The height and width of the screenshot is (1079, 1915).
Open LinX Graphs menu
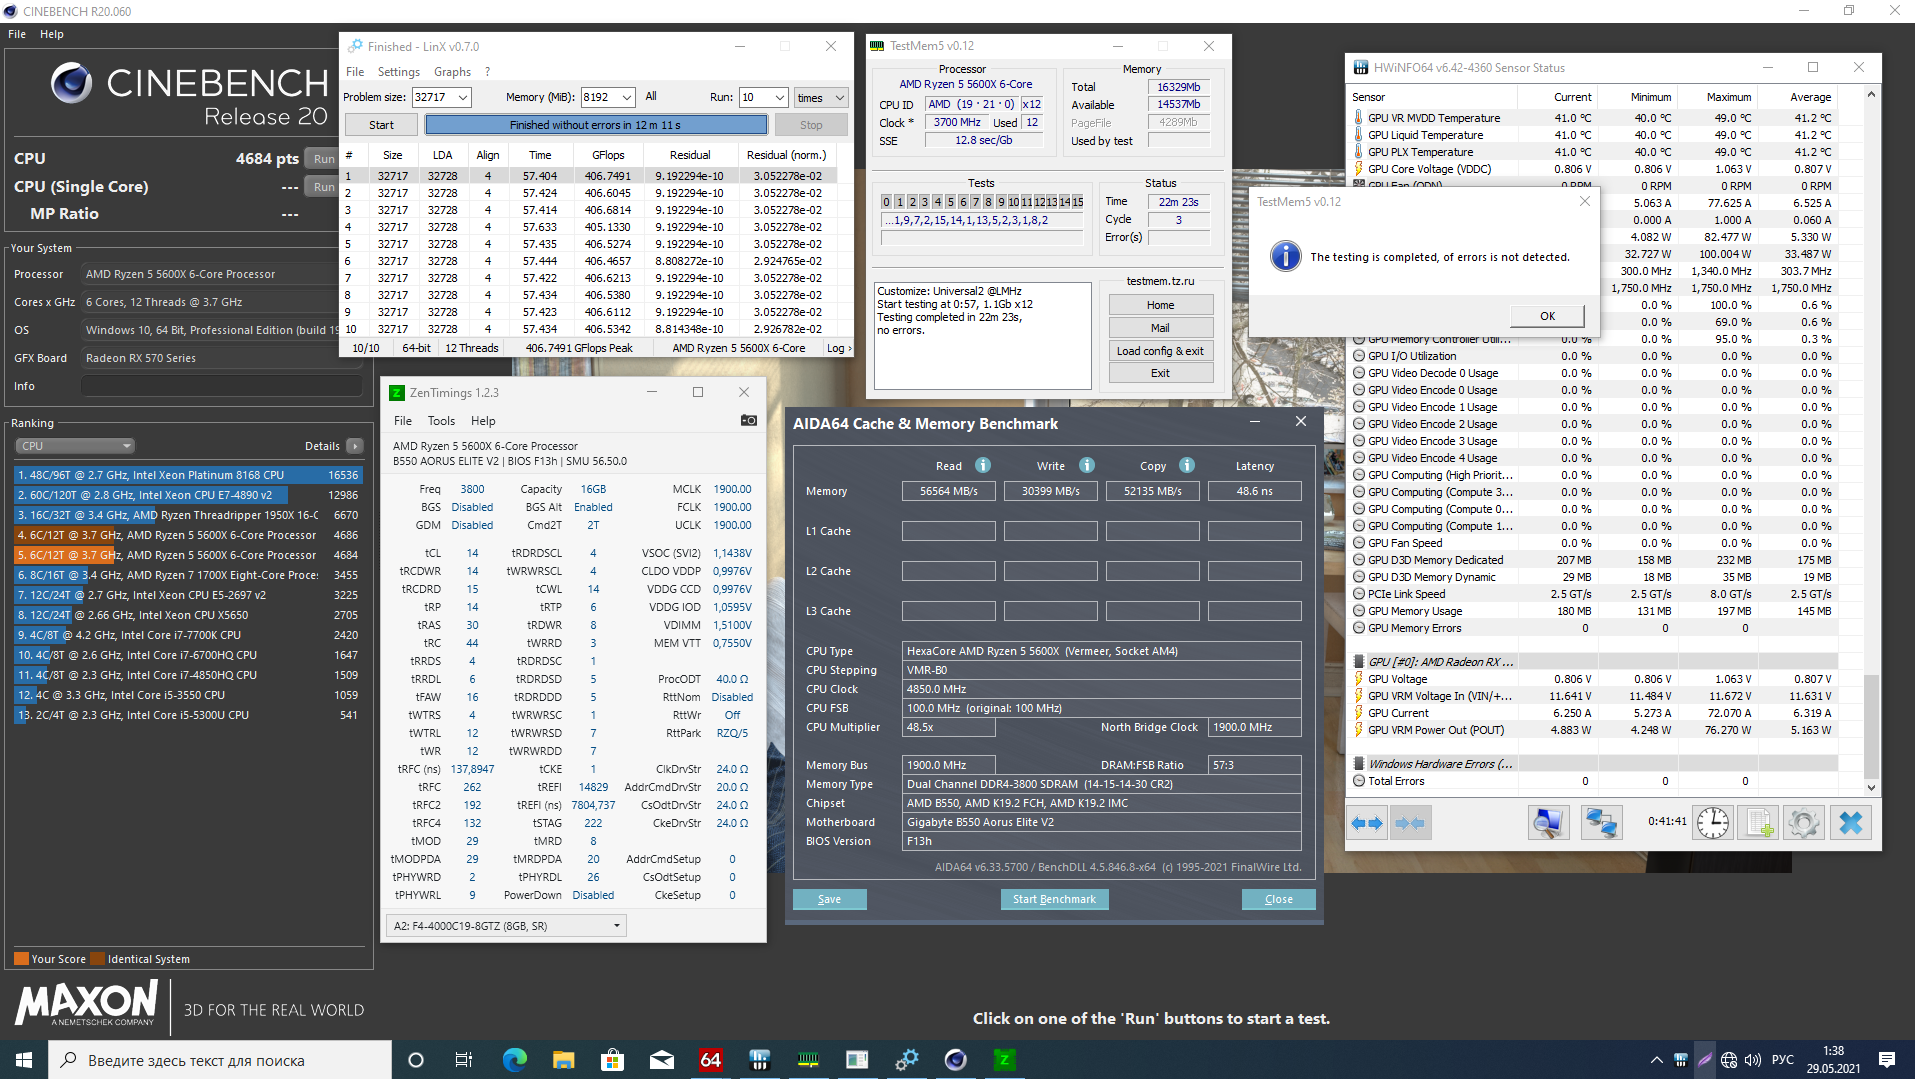tap(452, 72)
